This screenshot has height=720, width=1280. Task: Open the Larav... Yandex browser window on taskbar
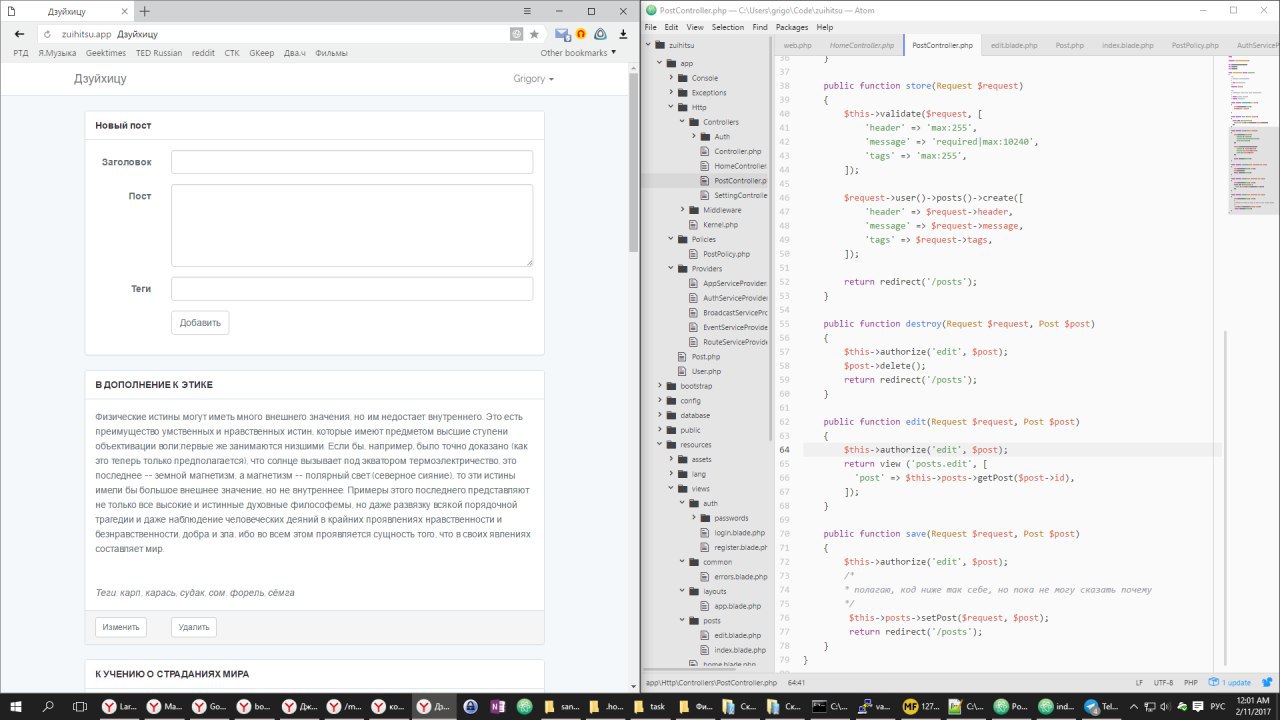(118, 706)
